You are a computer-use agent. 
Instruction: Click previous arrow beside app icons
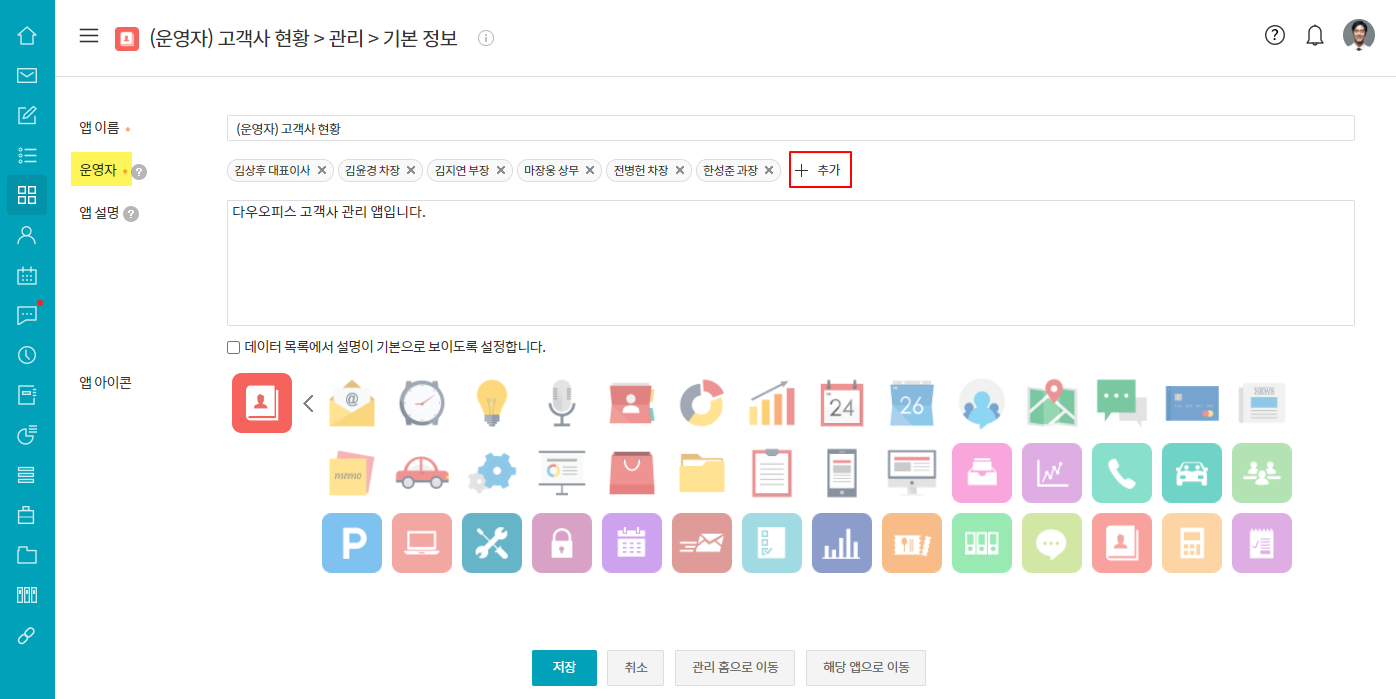pos(308,403)
